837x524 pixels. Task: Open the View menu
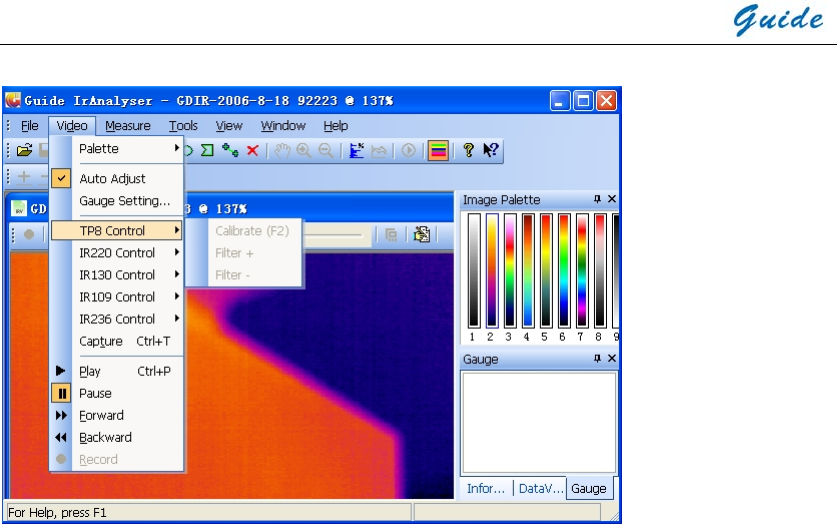pyautogui.click(x=229, y=126)
